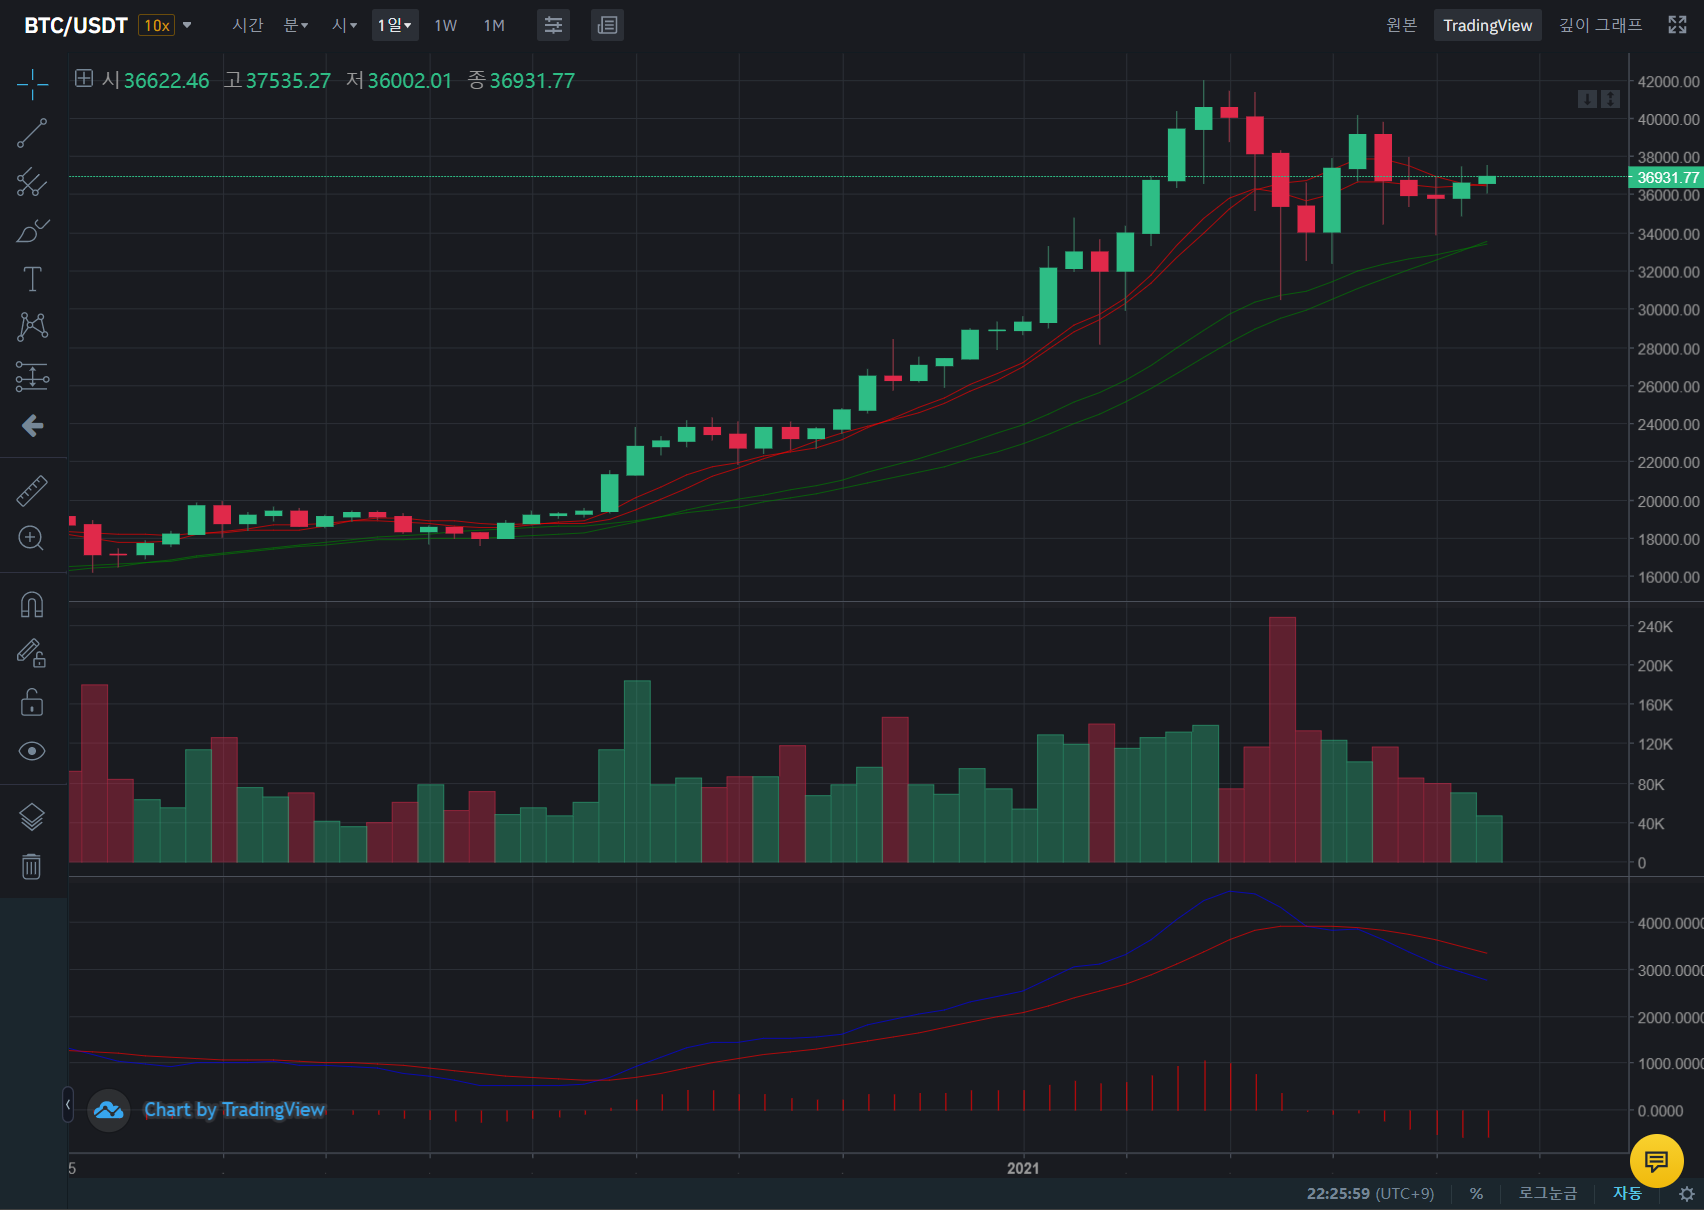Image resolution: width=1704 pixels, height=1210 pixels.
Task: Select the trend line drawing tool
Action: 32,133
